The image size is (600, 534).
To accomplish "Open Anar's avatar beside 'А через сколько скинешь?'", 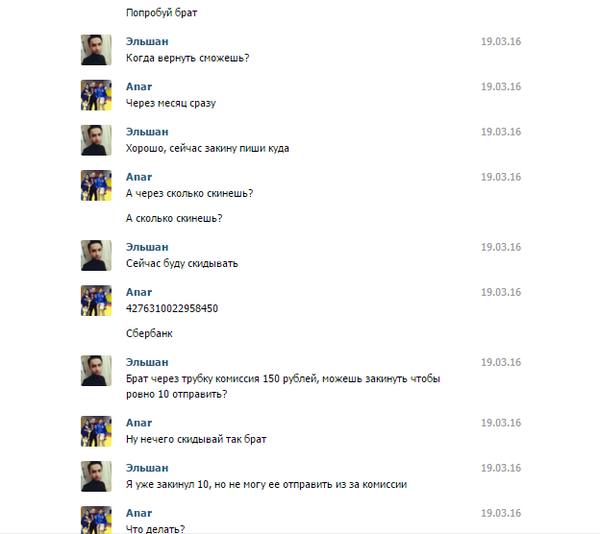I will click(x=95, y=186).
